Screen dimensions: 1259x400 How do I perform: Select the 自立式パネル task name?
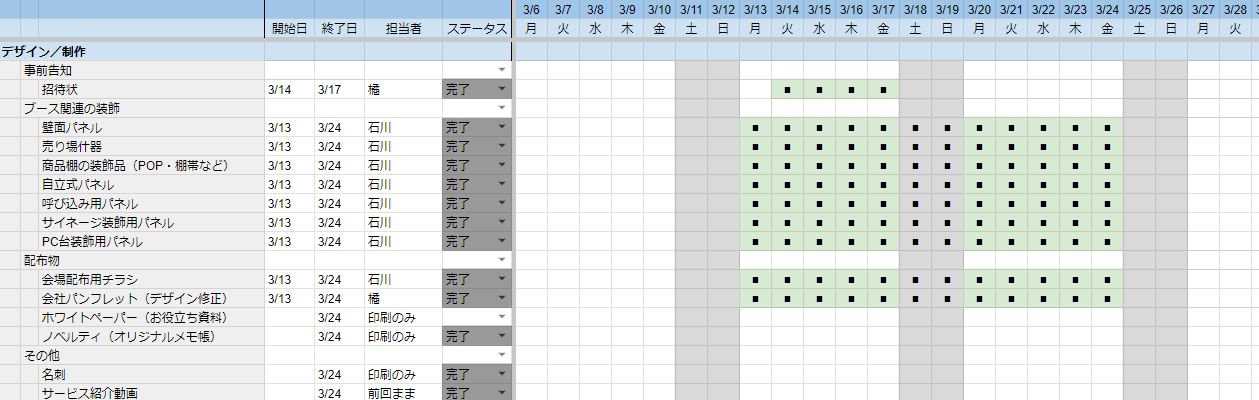point(77,185)
